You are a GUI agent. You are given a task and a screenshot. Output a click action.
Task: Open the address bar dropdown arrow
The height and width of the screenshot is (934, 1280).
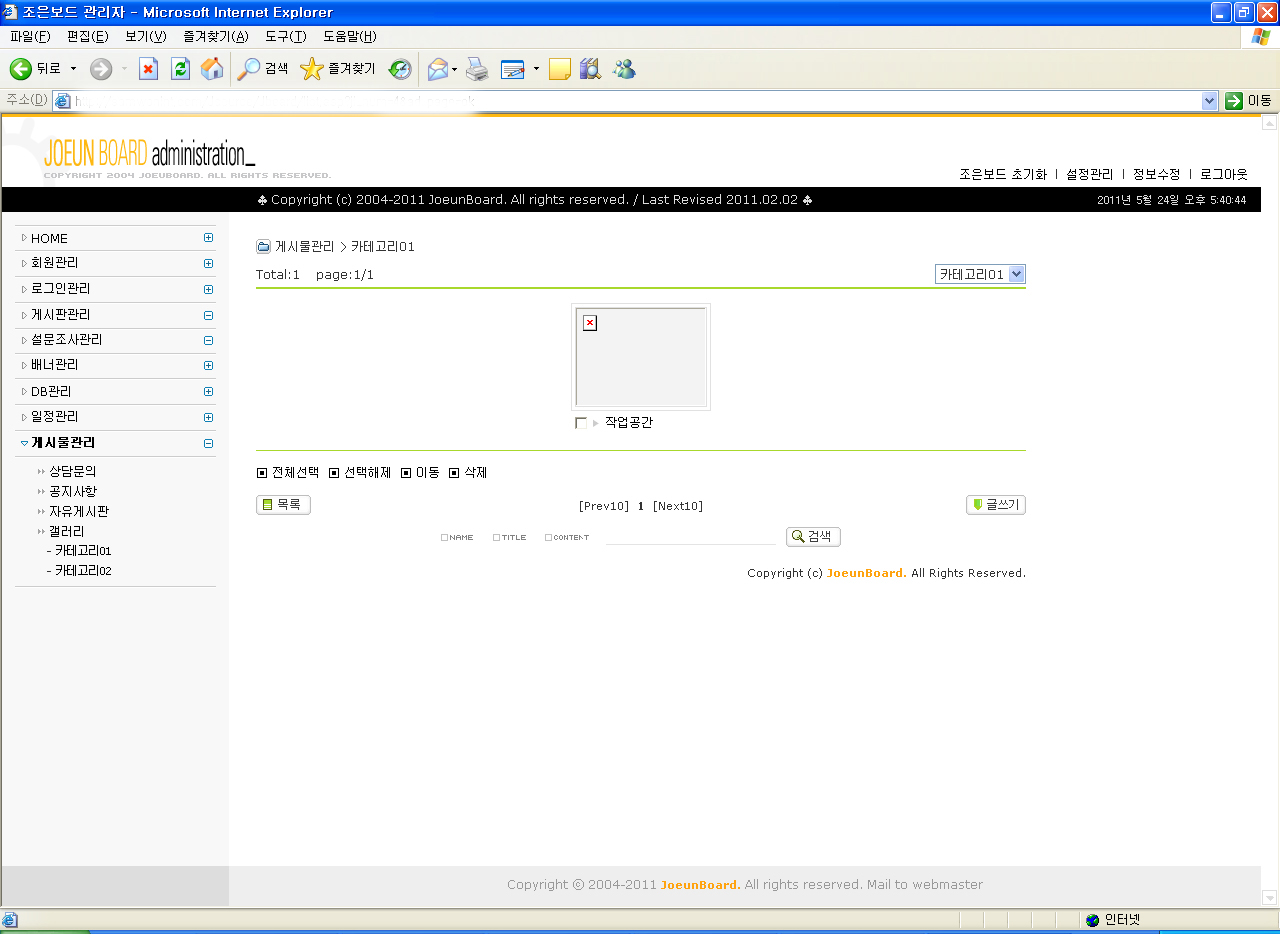pos(1209,100)
